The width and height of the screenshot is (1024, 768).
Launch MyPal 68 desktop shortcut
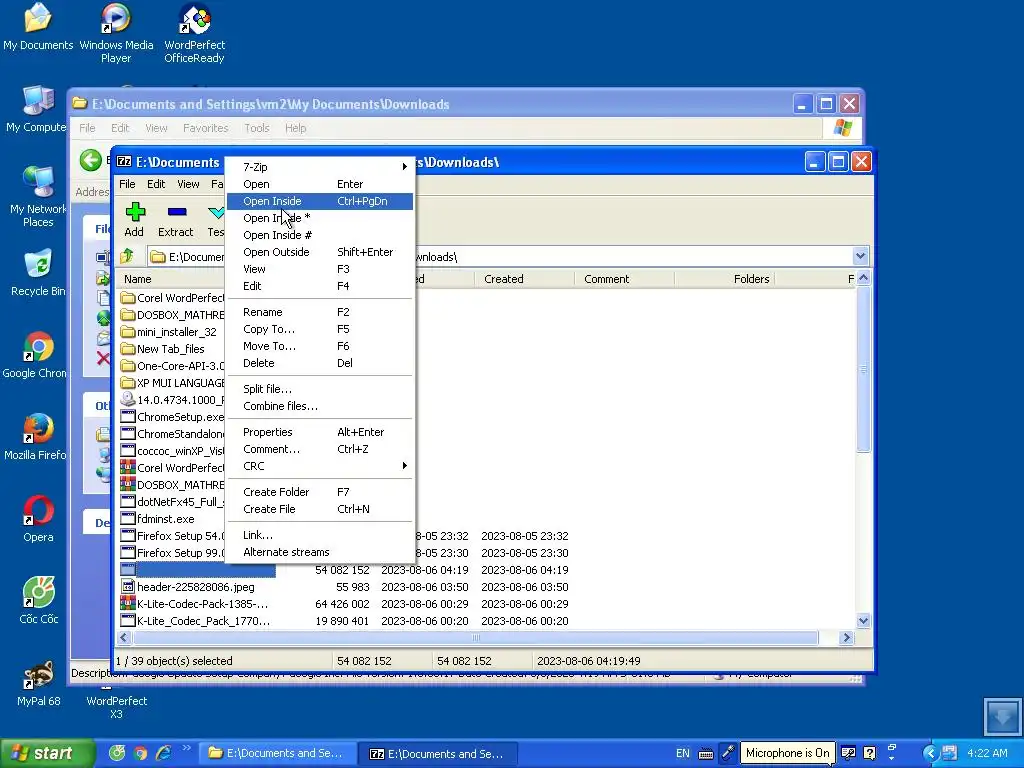click(x=39, y=683)
